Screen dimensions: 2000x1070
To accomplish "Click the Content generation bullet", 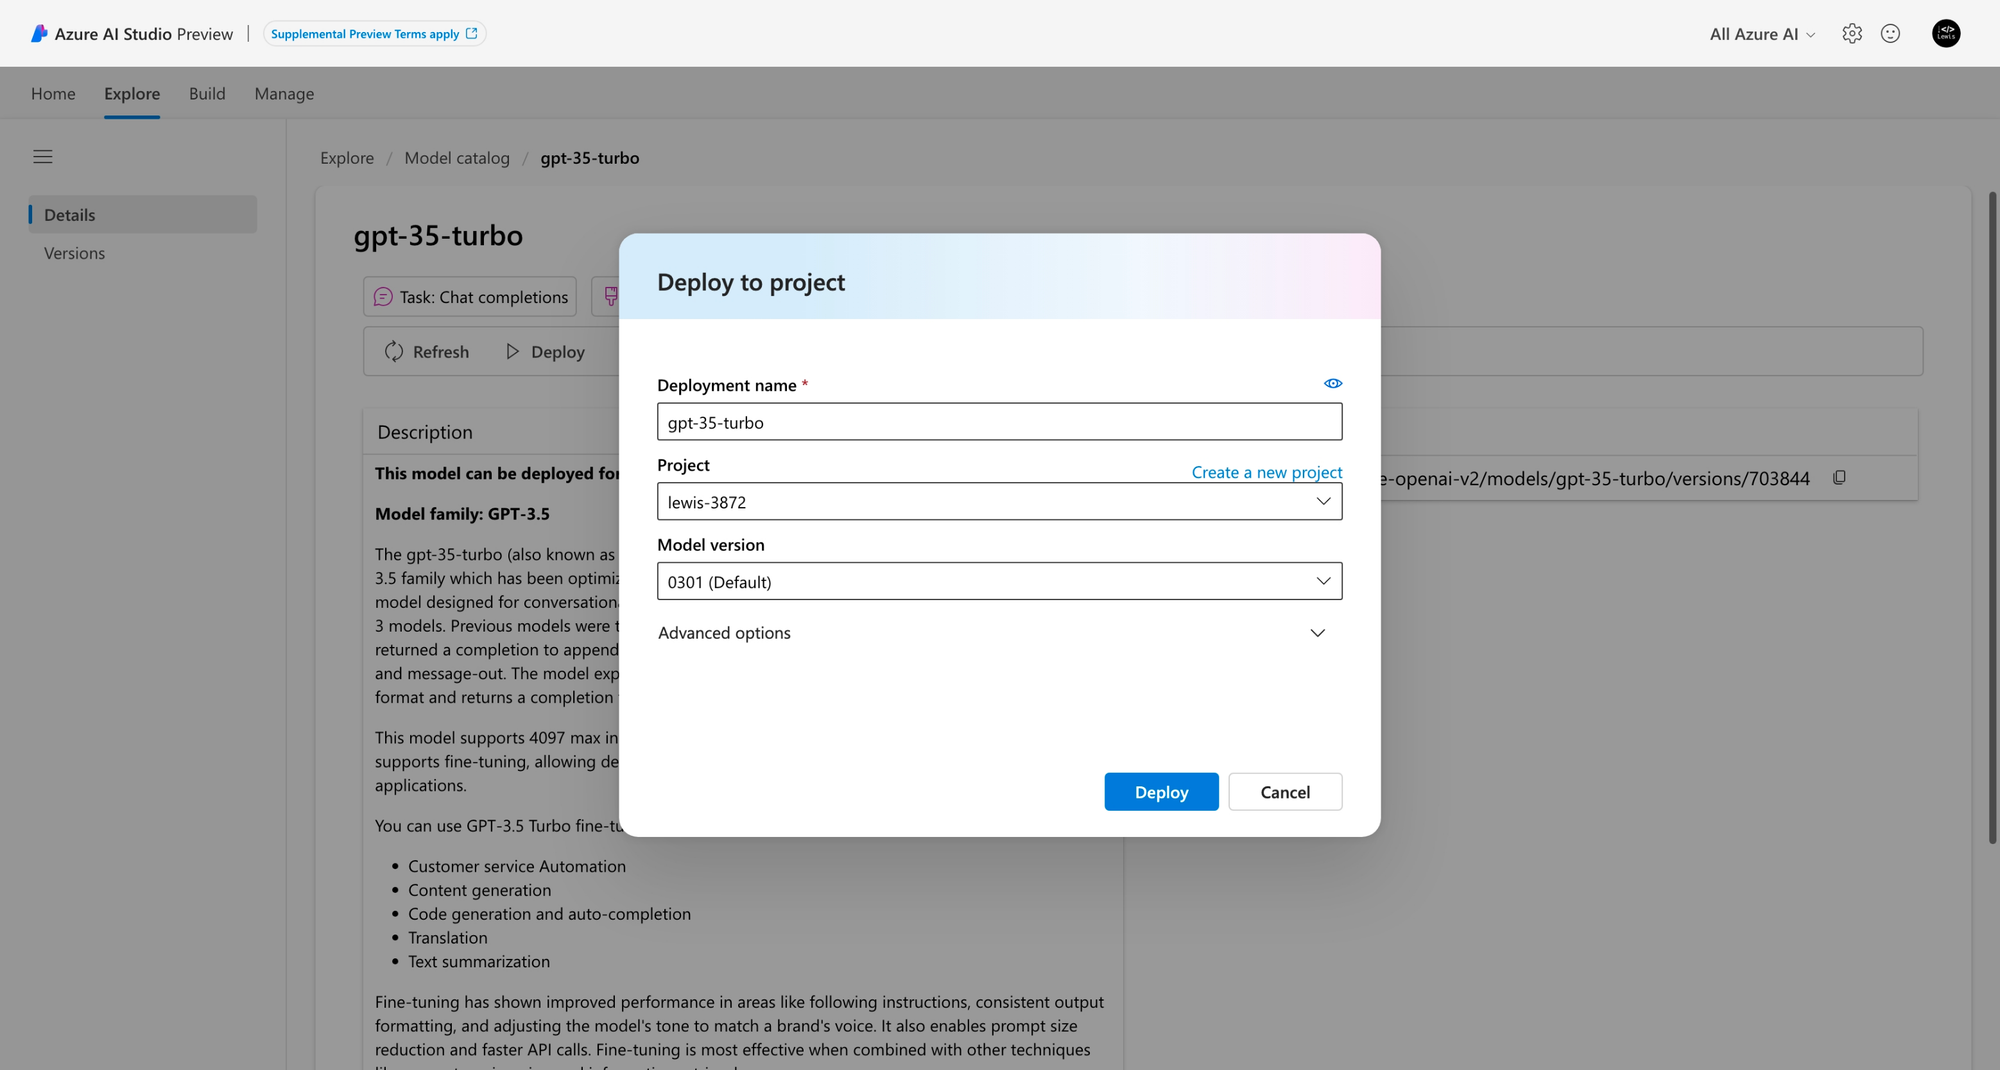I will click(479, 891).
